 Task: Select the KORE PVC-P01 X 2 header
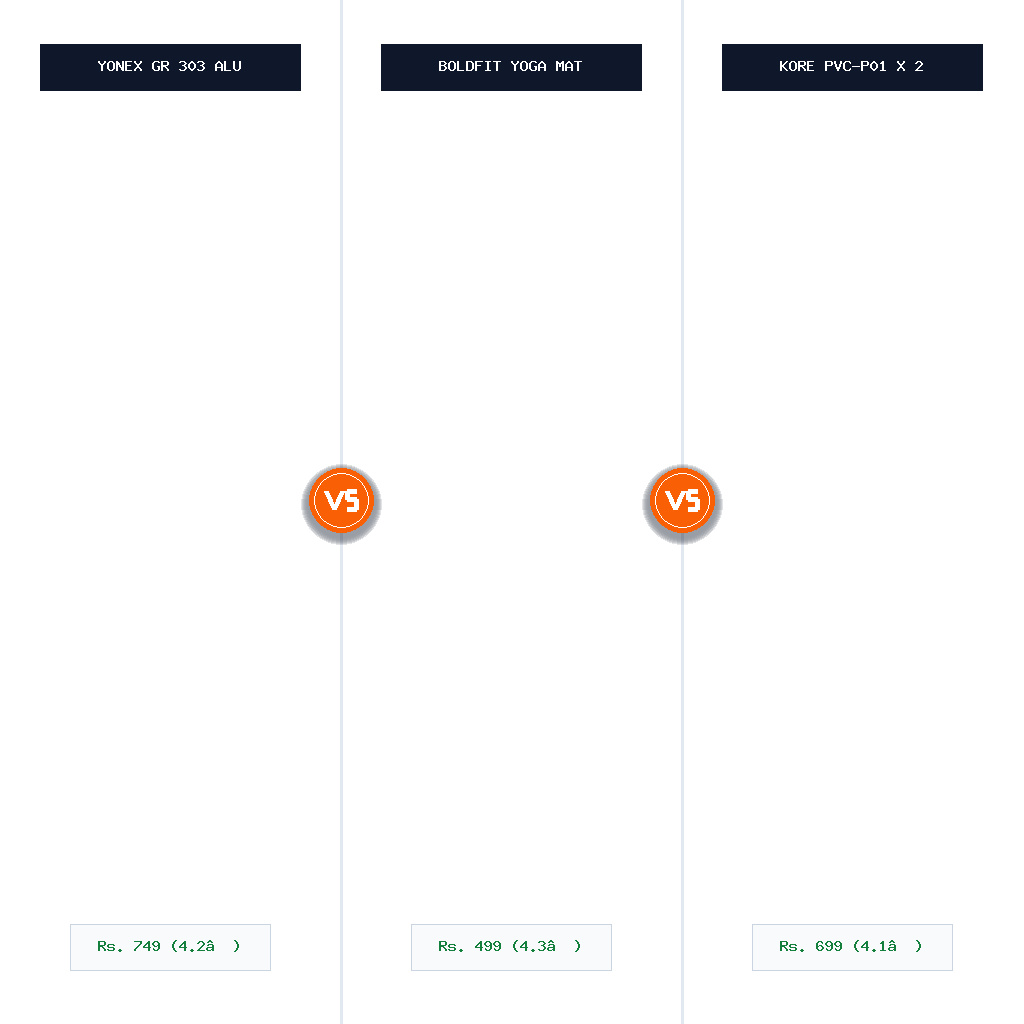[852, 67]
